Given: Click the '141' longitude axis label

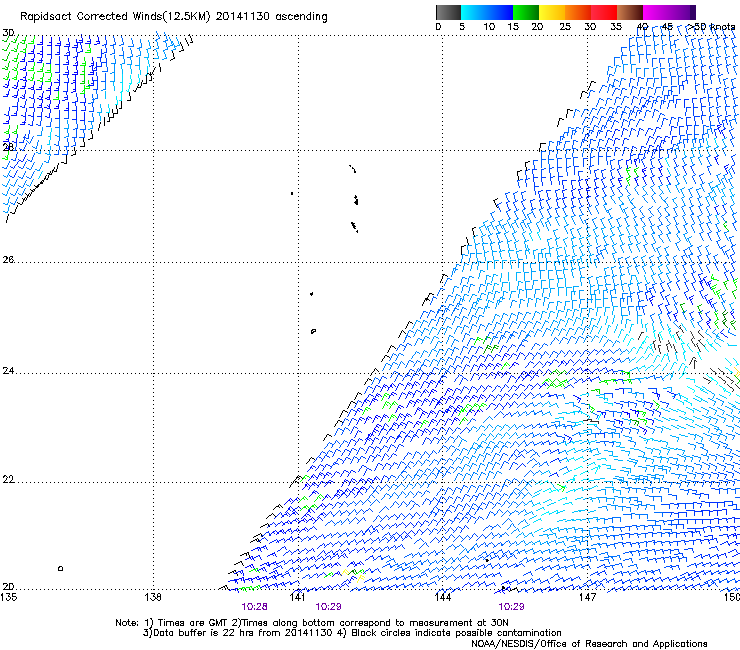Looking at the screenshot, I should coord(298,597).
